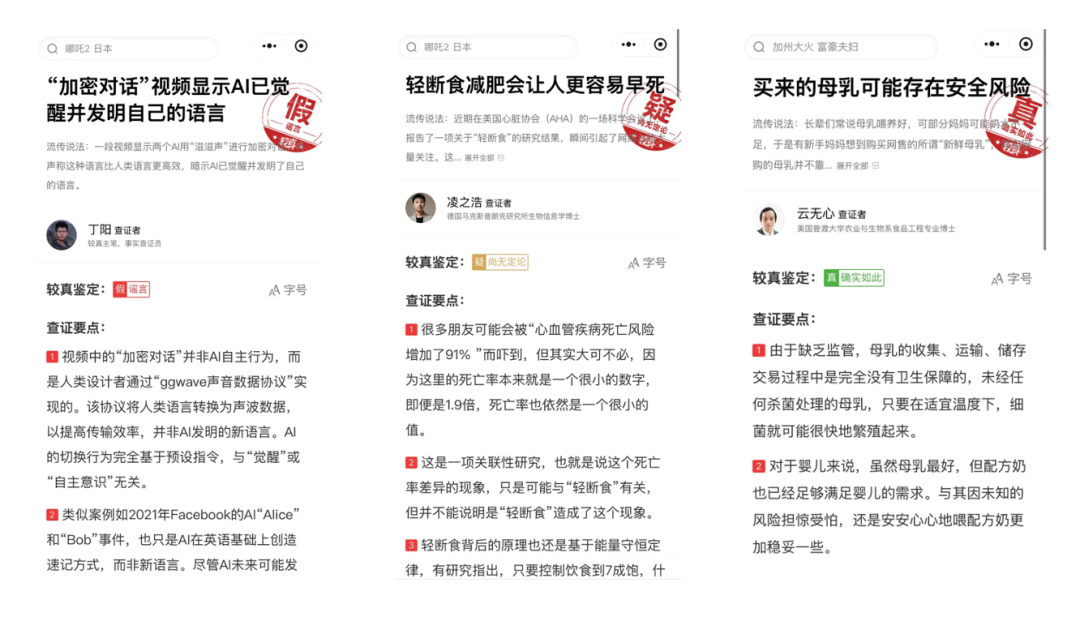View author 丁阳's avatar photo

pos(61,235)
